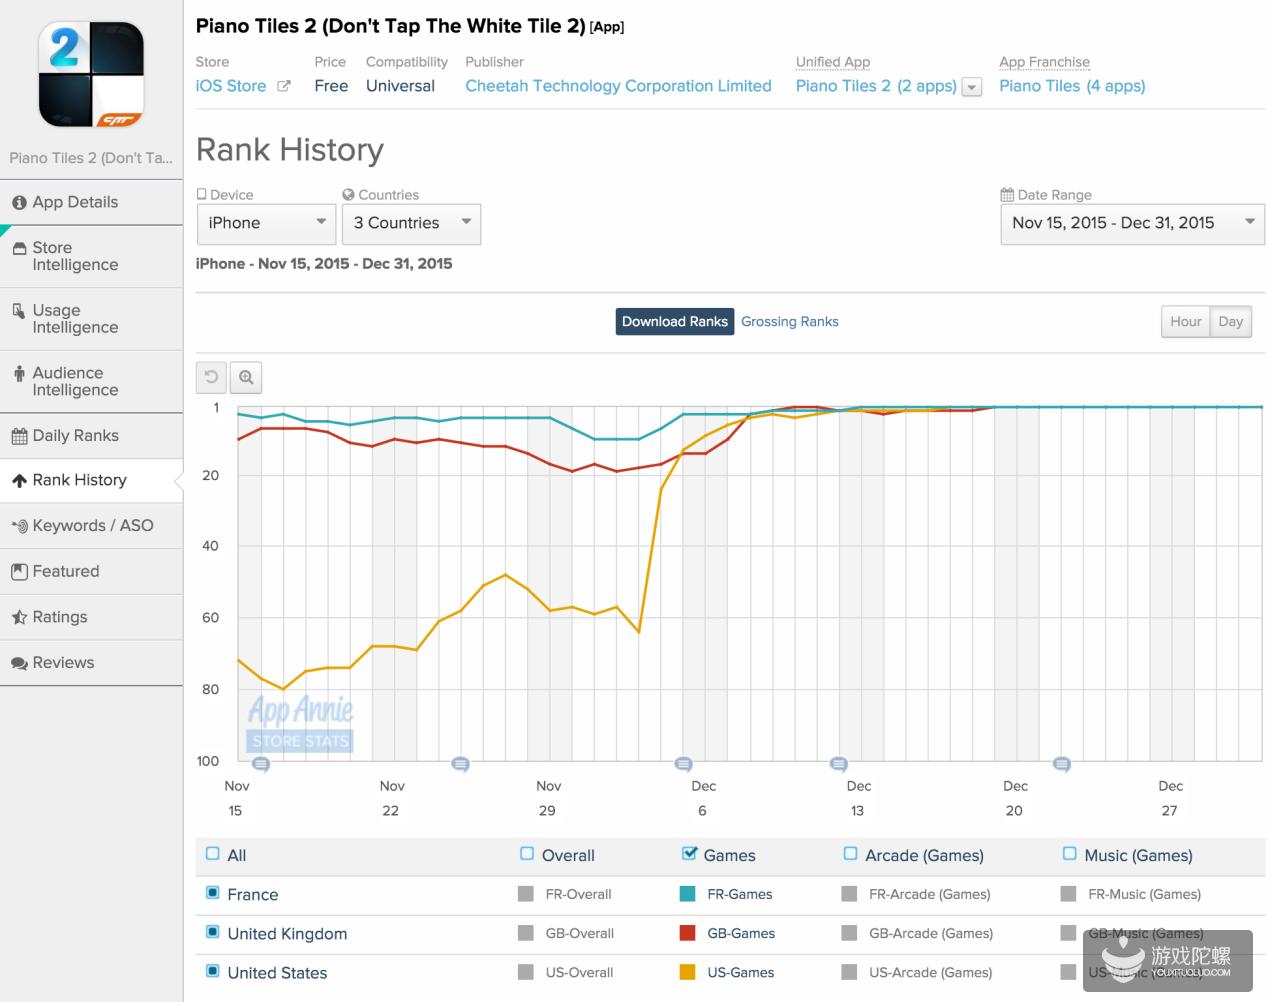Click the Dec 6 event marker bubble
This screenshot has height=1002, width=1268.
coord(684,764)
